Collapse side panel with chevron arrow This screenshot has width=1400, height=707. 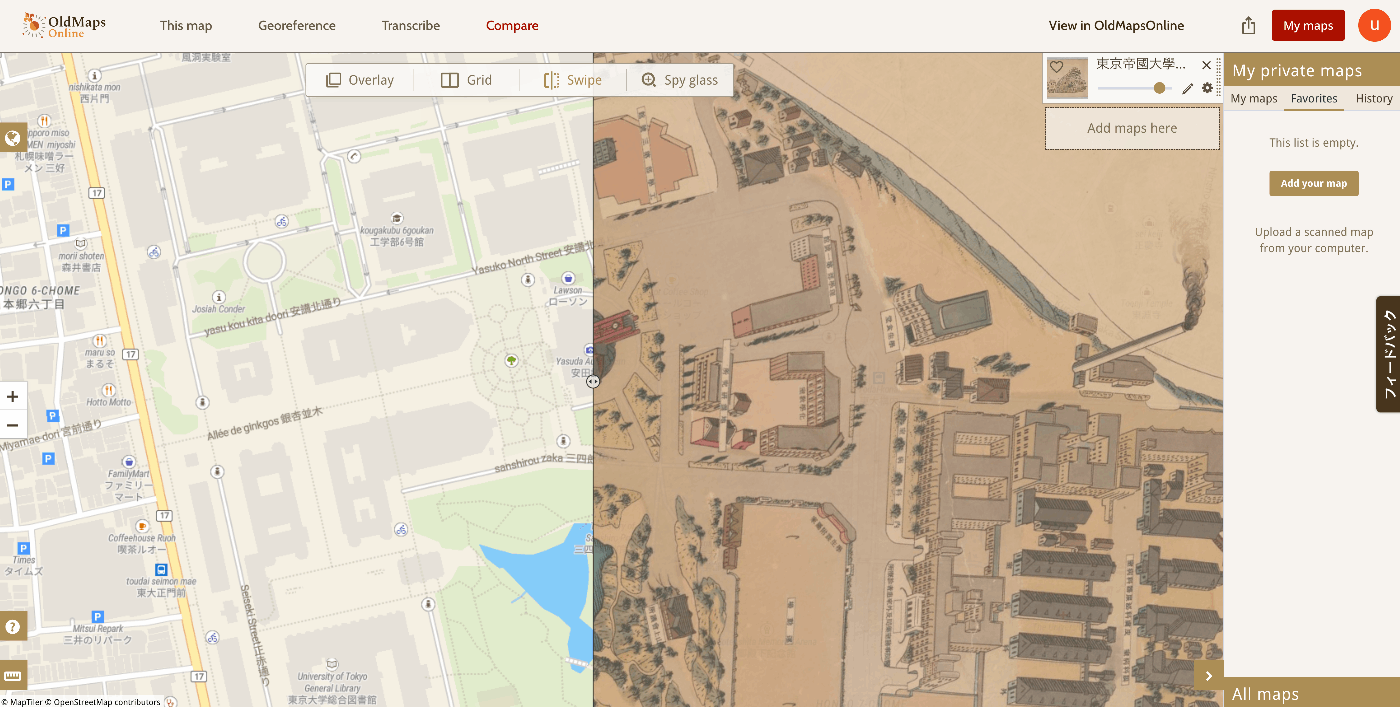[1209, 676]
